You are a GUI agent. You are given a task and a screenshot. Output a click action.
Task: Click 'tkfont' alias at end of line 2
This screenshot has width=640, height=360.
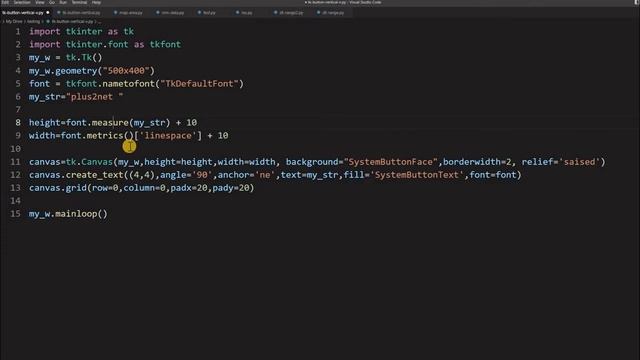(165, 44)
